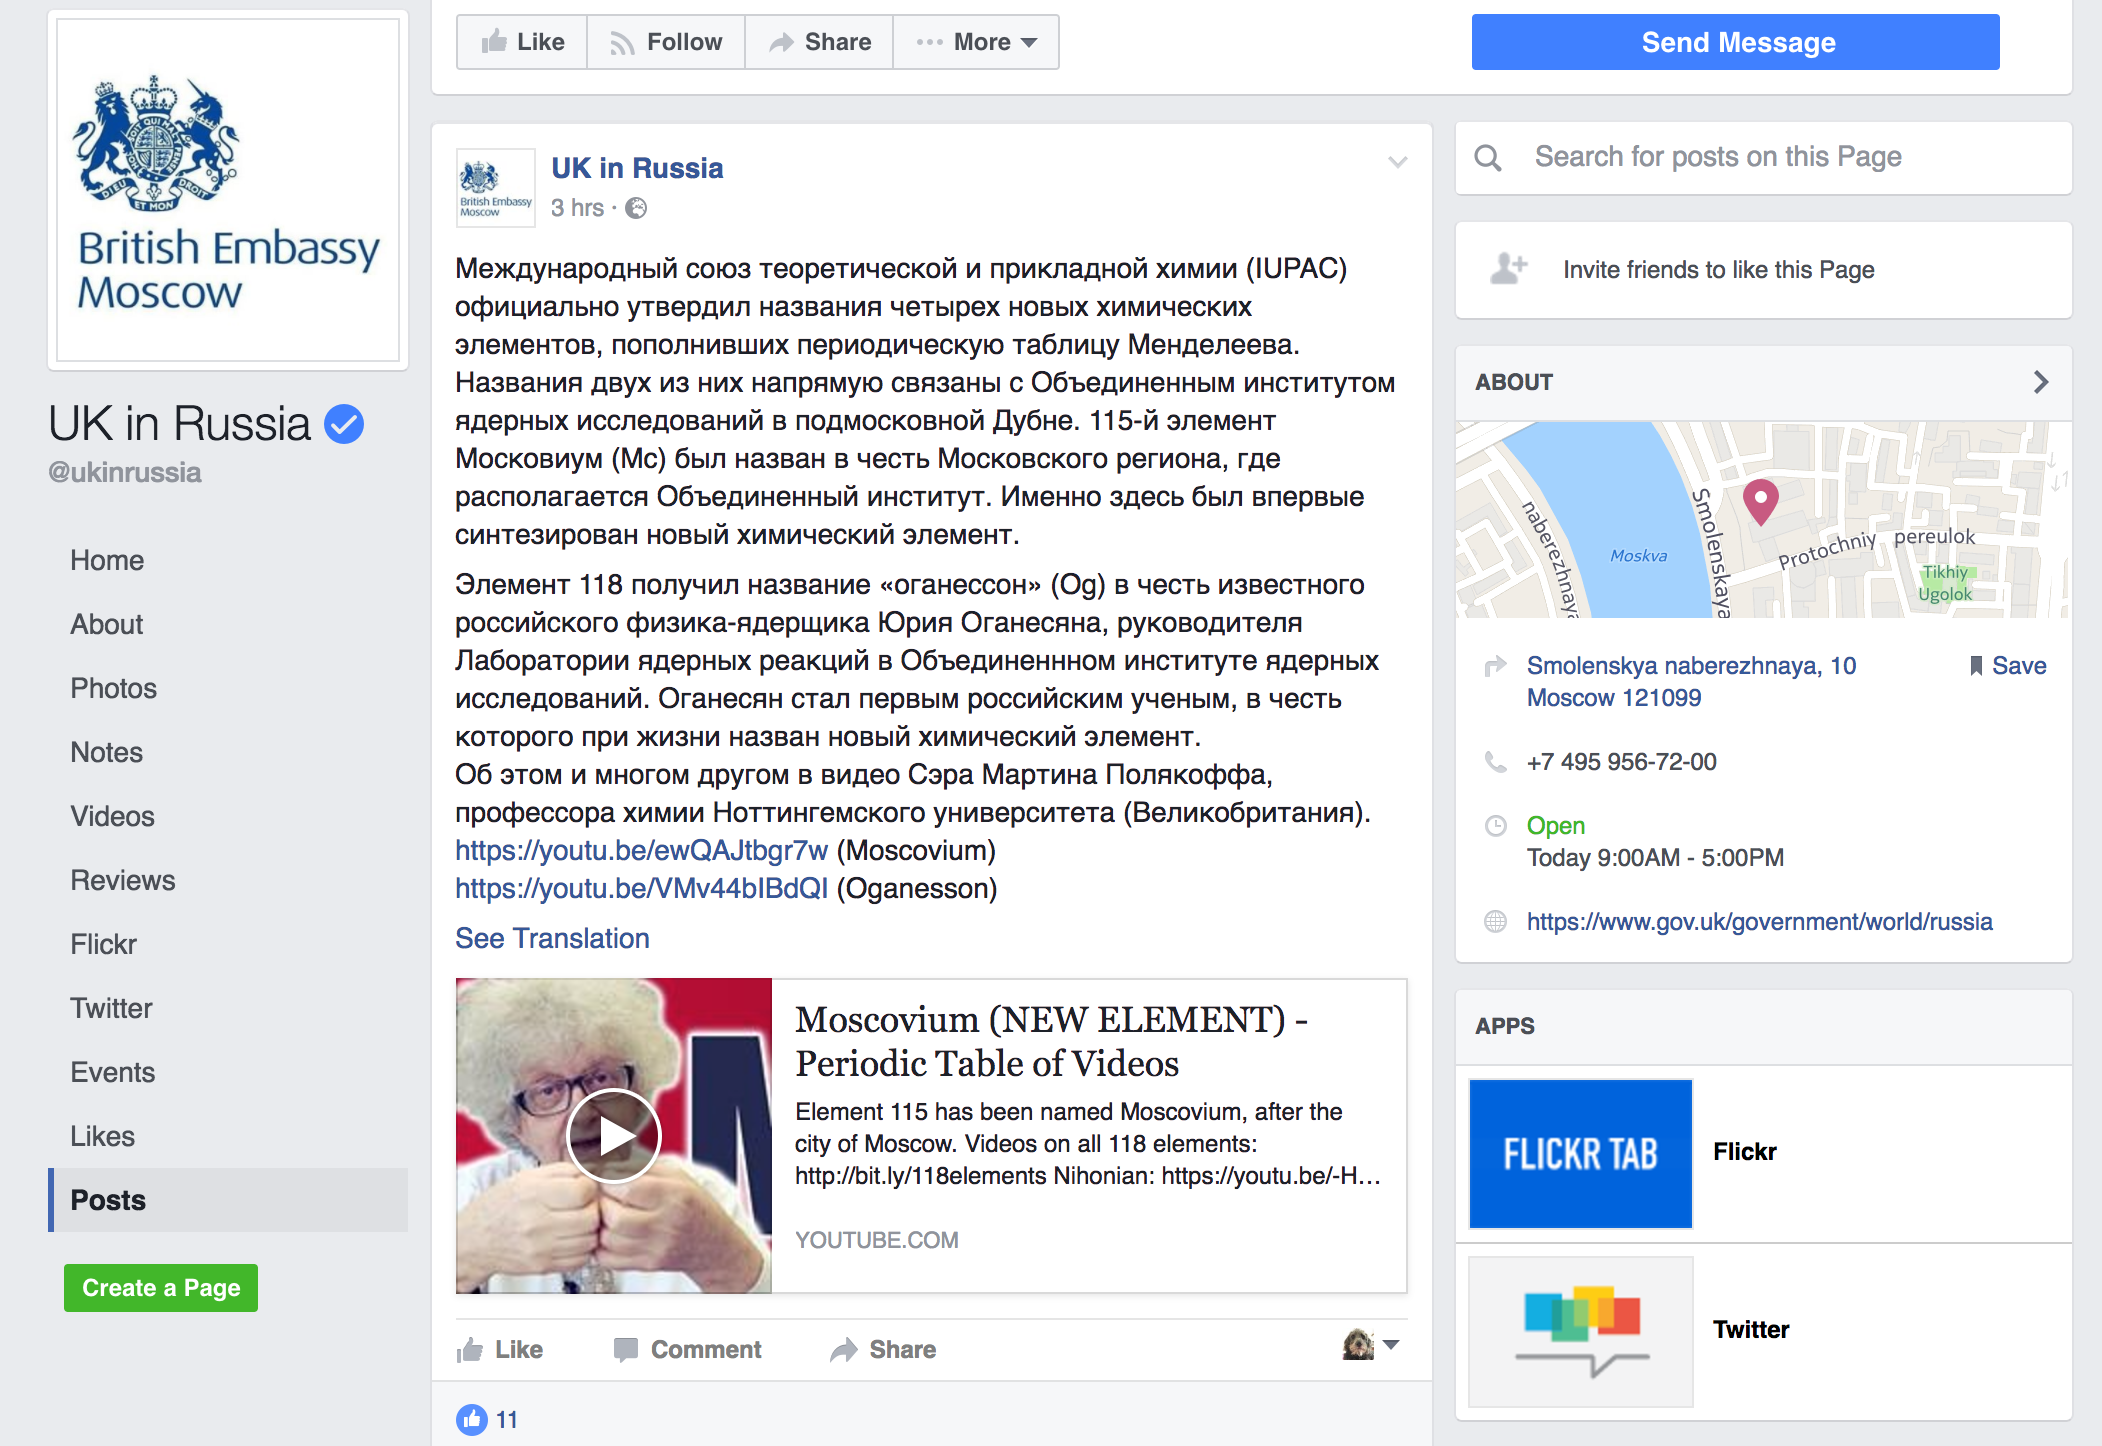Click the map location pin

coord(1760,502)
